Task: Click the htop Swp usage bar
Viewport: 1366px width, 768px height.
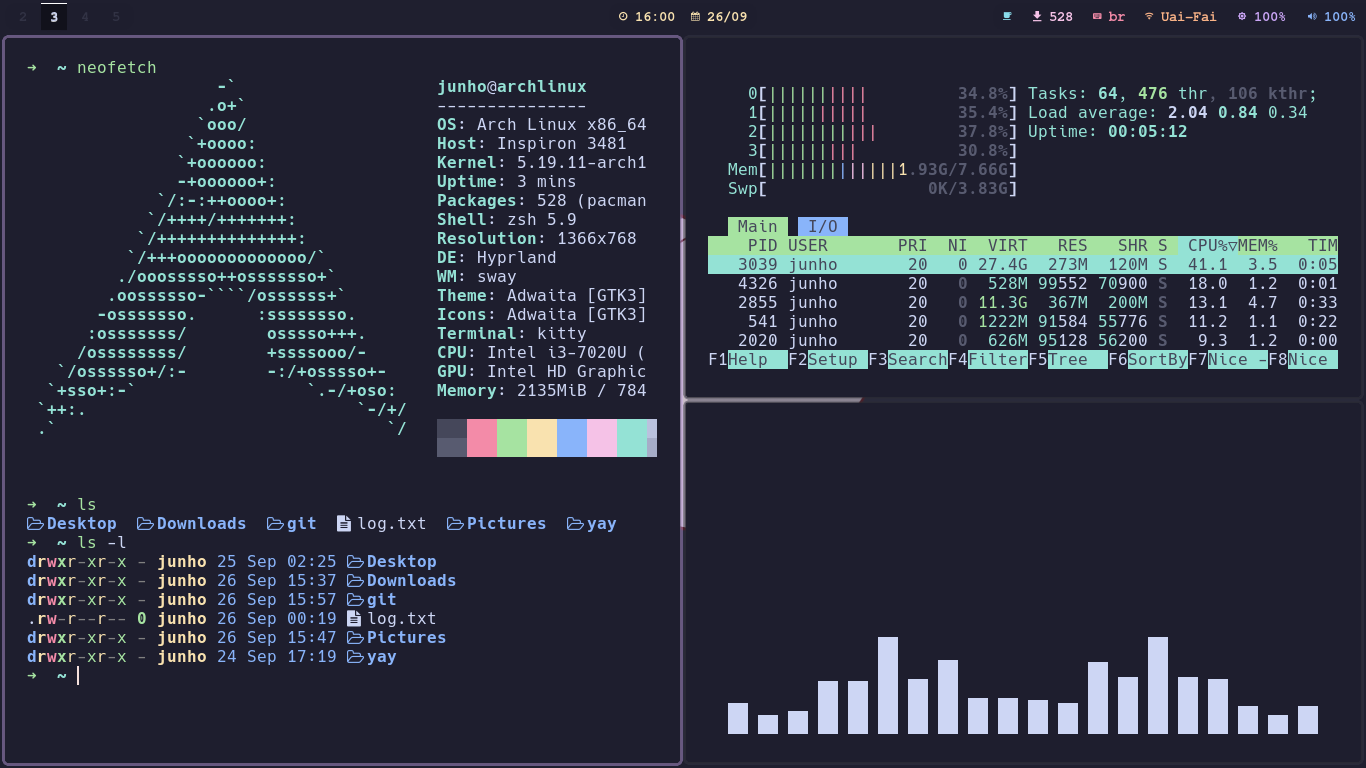Action: tap(873, 188)
